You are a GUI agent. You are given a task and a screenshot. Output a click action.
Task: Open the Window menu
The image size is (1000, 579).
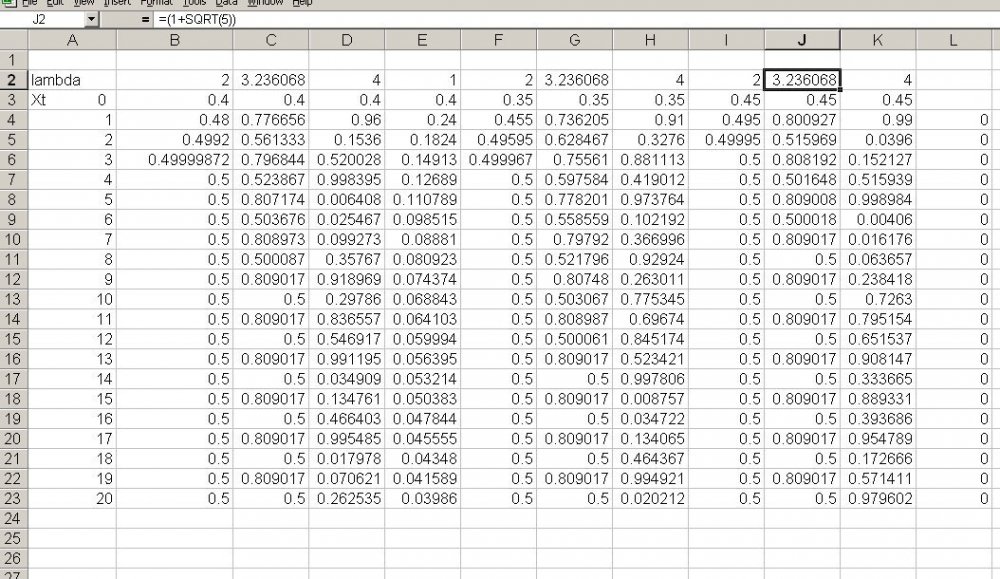(266, 3)
